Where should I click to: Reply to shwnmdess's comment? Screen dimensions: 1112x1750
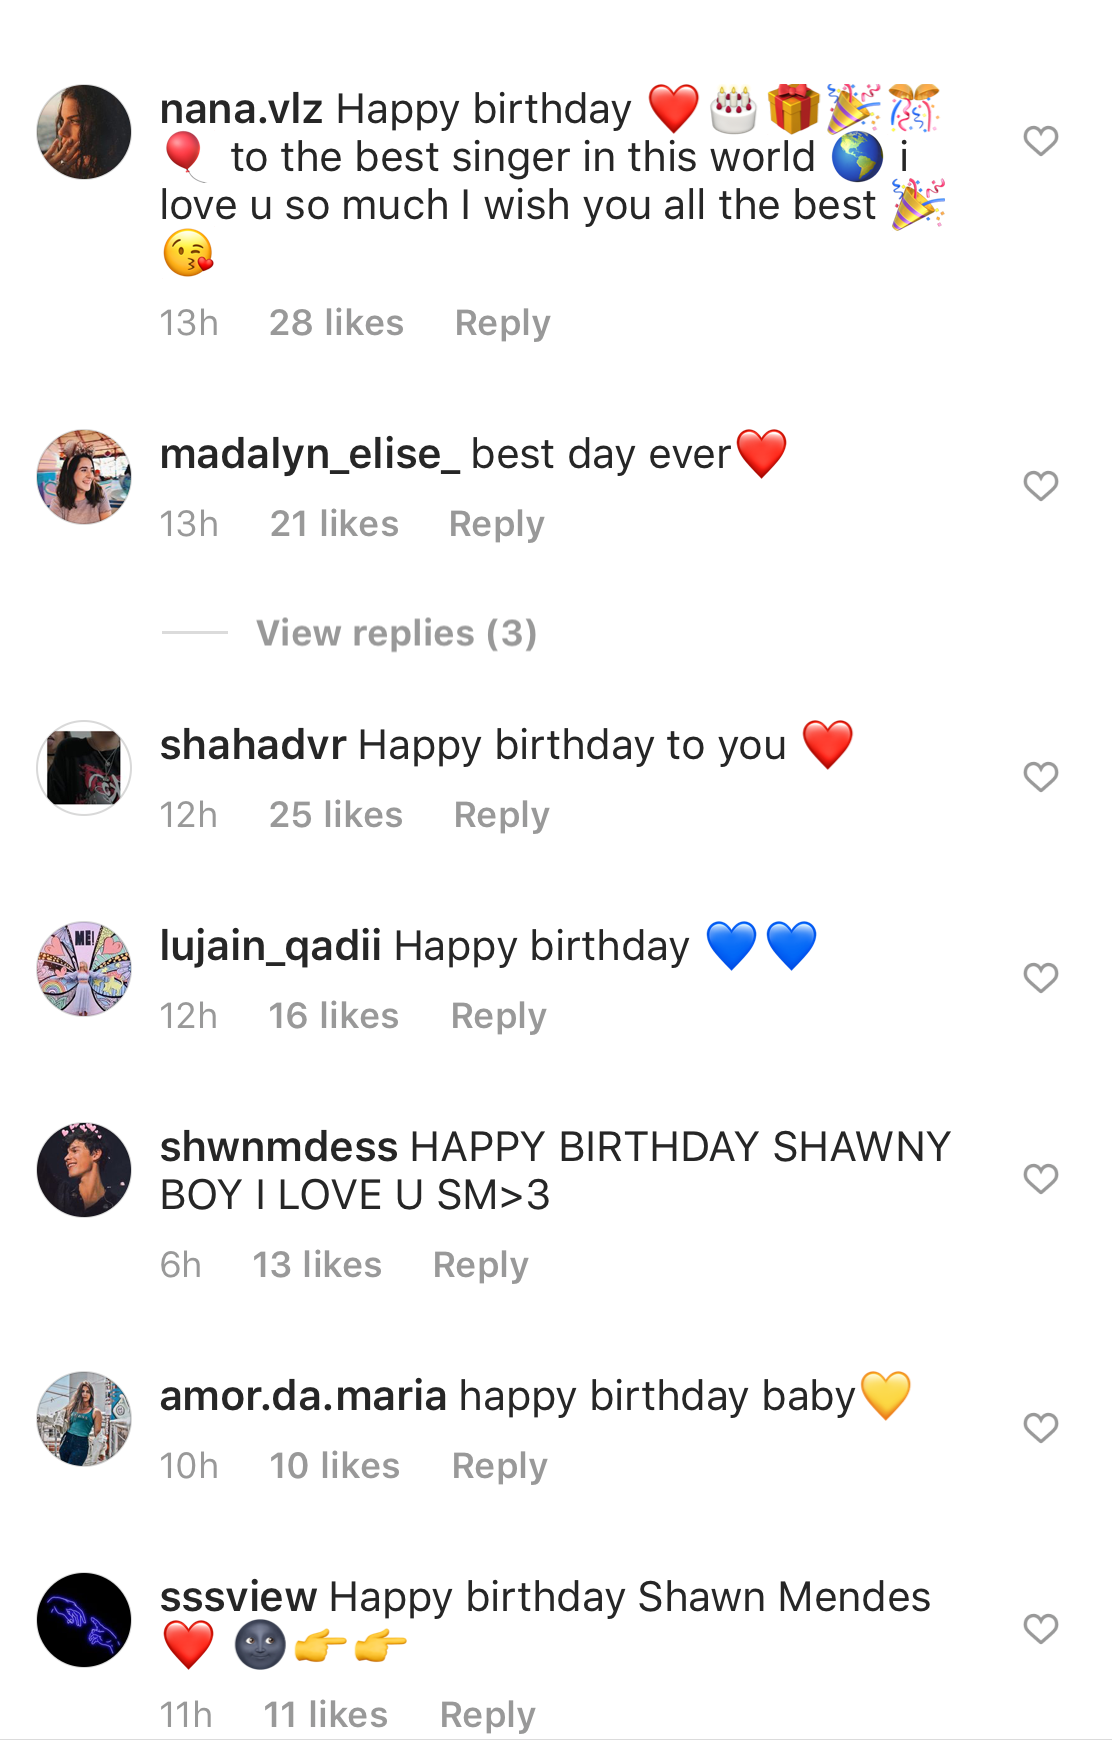(x=480, y=1265)
